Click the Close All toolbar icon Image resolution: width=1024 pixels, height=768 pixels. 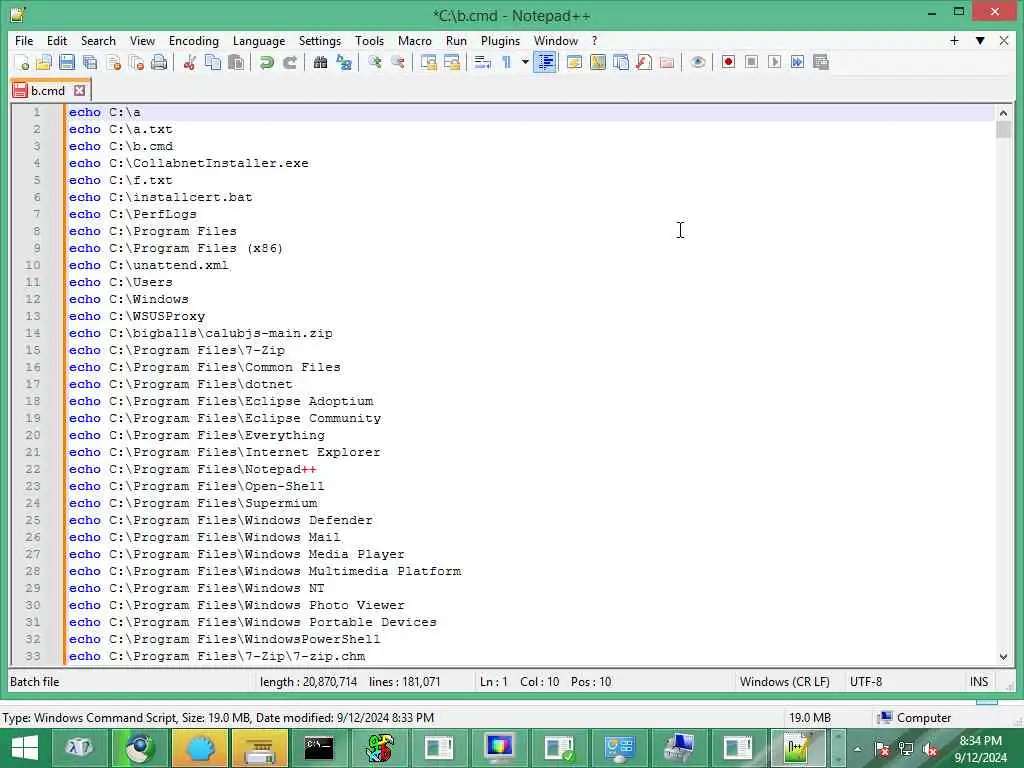click(136, 62)
